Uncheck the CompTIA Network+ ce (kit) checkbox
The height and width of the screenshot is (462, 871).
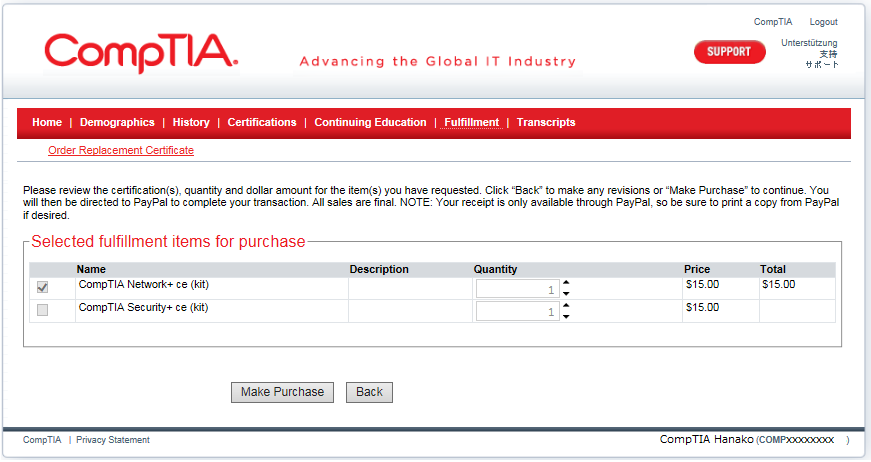42,287
